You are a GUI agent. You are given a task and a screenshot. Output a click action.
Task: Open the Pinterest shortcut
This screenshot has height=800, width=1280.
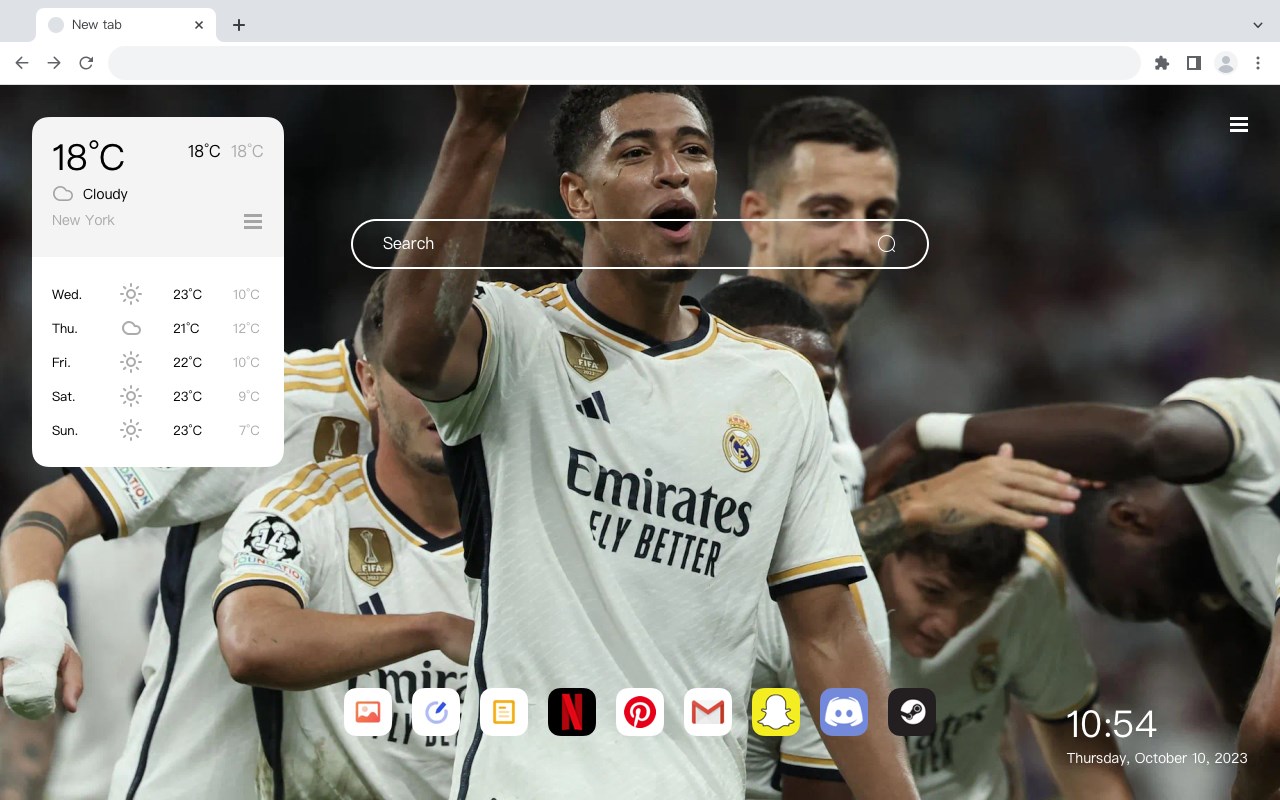pyautogui.click(x=640, y=712)
